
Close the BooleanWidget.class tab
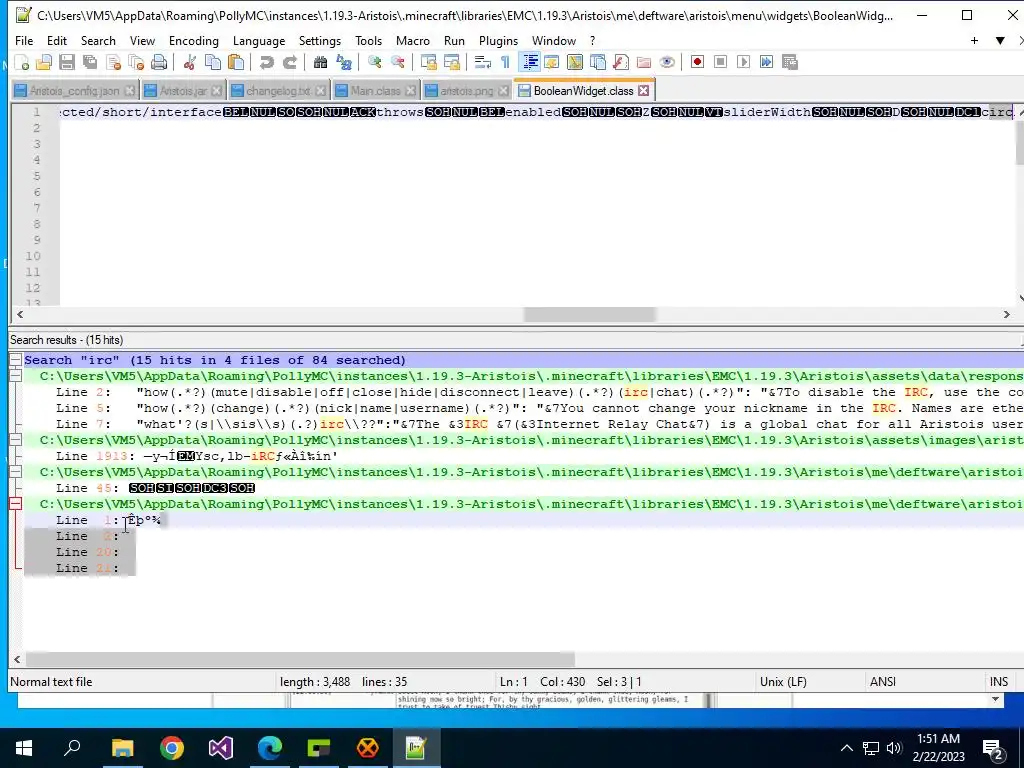(x=644, y=91)
